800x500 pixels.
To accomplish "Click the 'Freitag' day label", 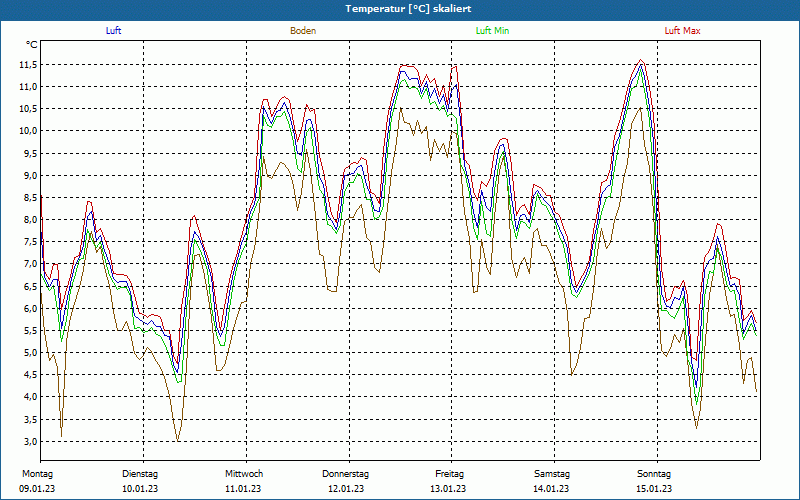I will pyautogui.click(x=449, y=474).
